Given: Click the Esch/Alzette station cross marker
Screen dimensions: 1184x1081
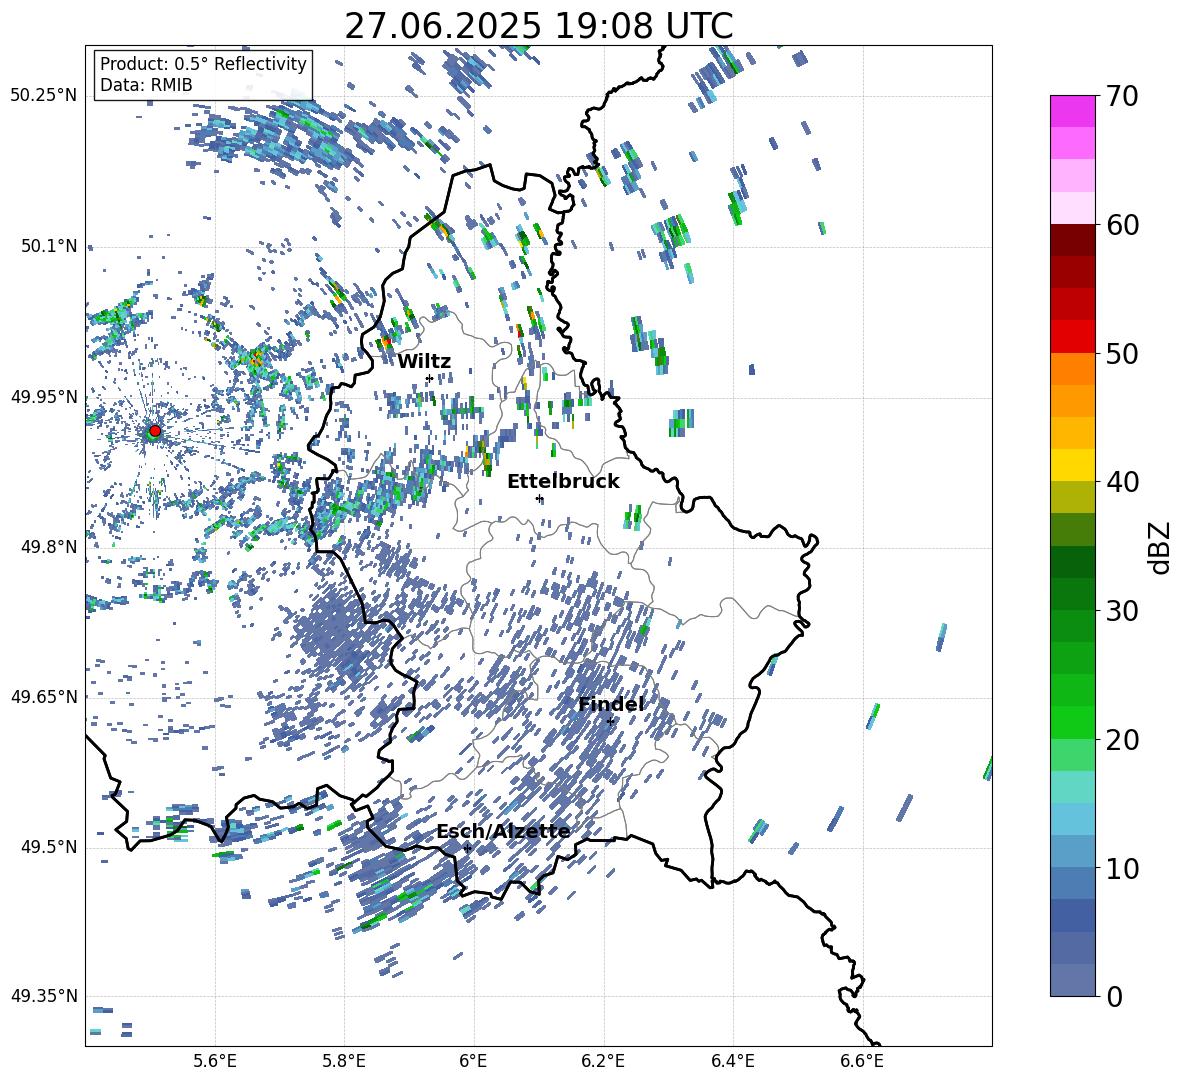Looking at the screenshot, I should pyautogui.click(x=467, y=848).
